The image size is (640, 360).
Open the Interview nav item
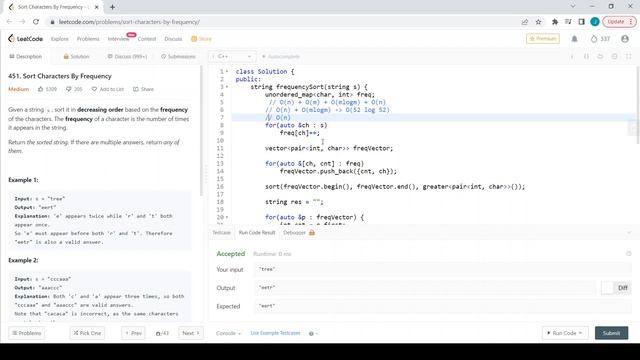click(x=118, y=39)
